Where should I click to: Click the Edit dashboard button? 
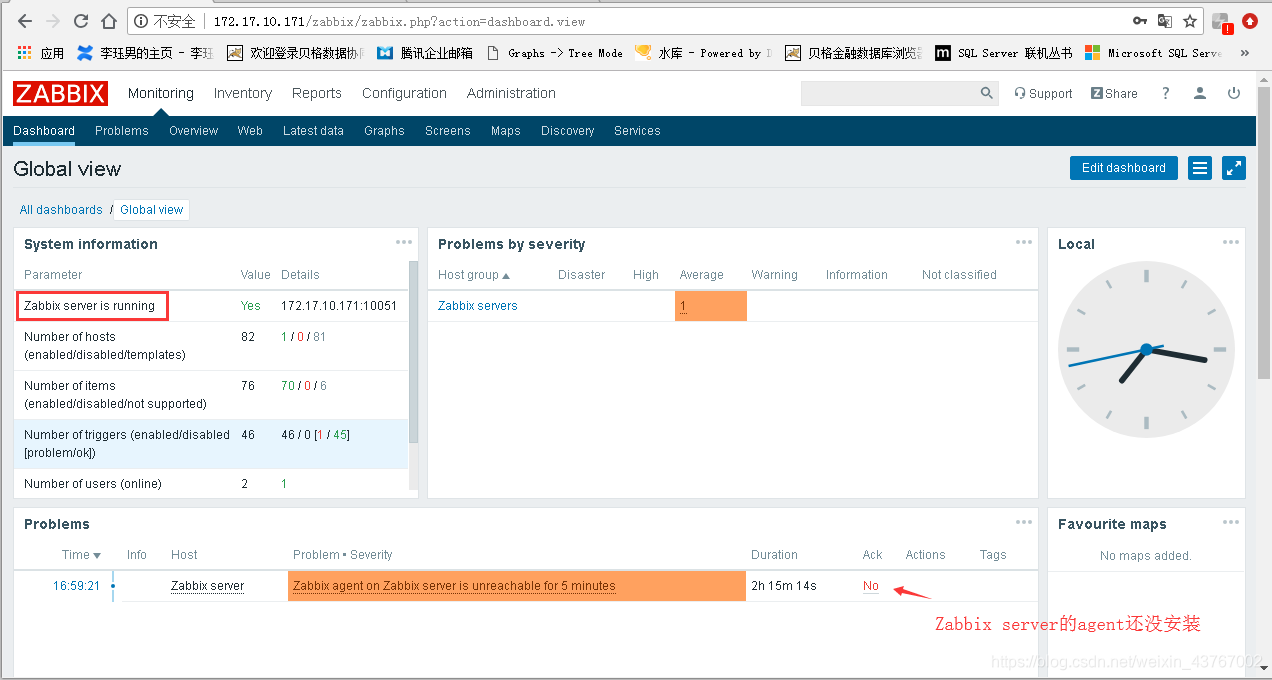tap(1124, 168)
